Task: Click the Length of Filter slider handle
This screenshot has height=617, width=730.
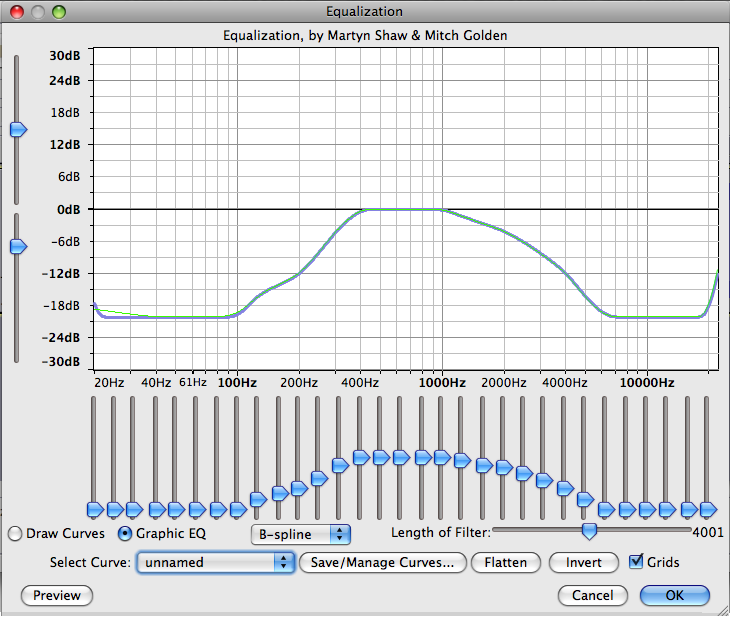Action: [589, 530]
